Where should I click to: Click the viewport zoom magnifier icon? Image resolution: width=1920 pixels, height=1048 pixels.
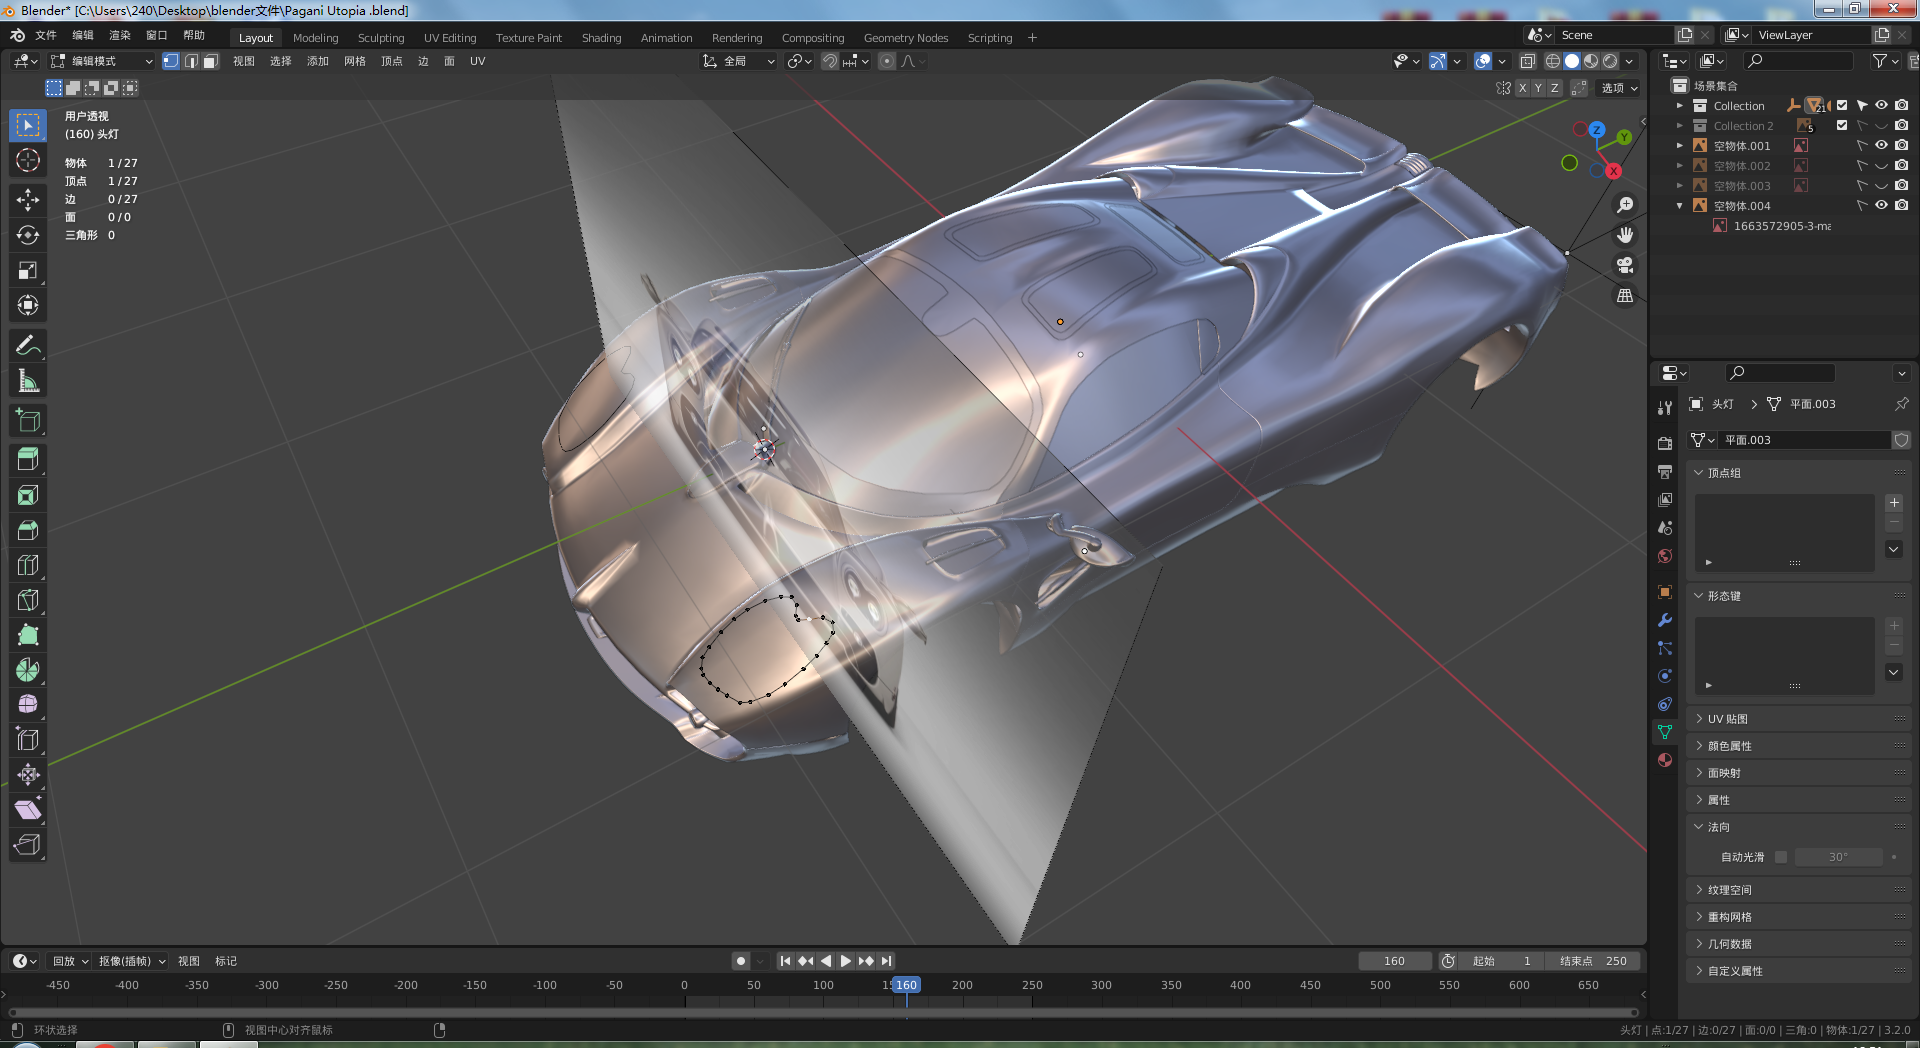[x=1625, y=205]
